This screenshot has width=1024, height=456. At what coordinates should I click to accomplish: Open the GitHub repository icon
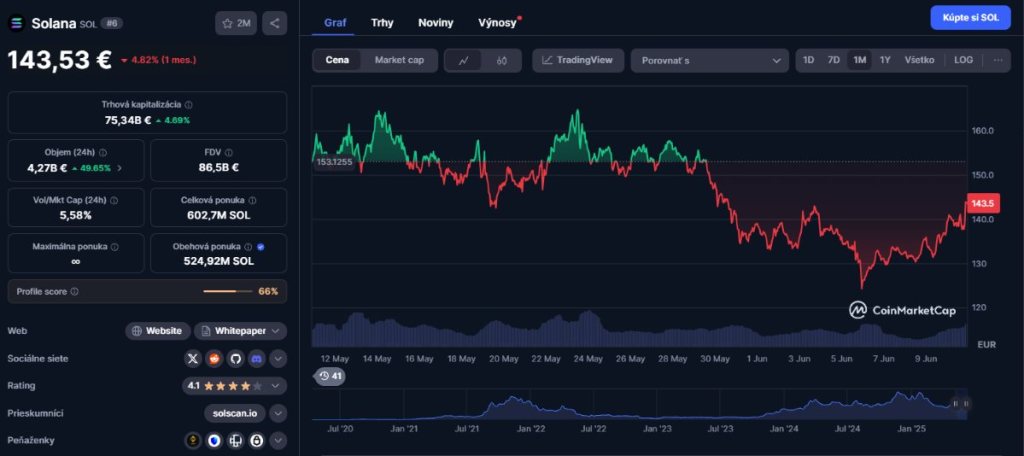pyautogui.click(x=235, y=358)
